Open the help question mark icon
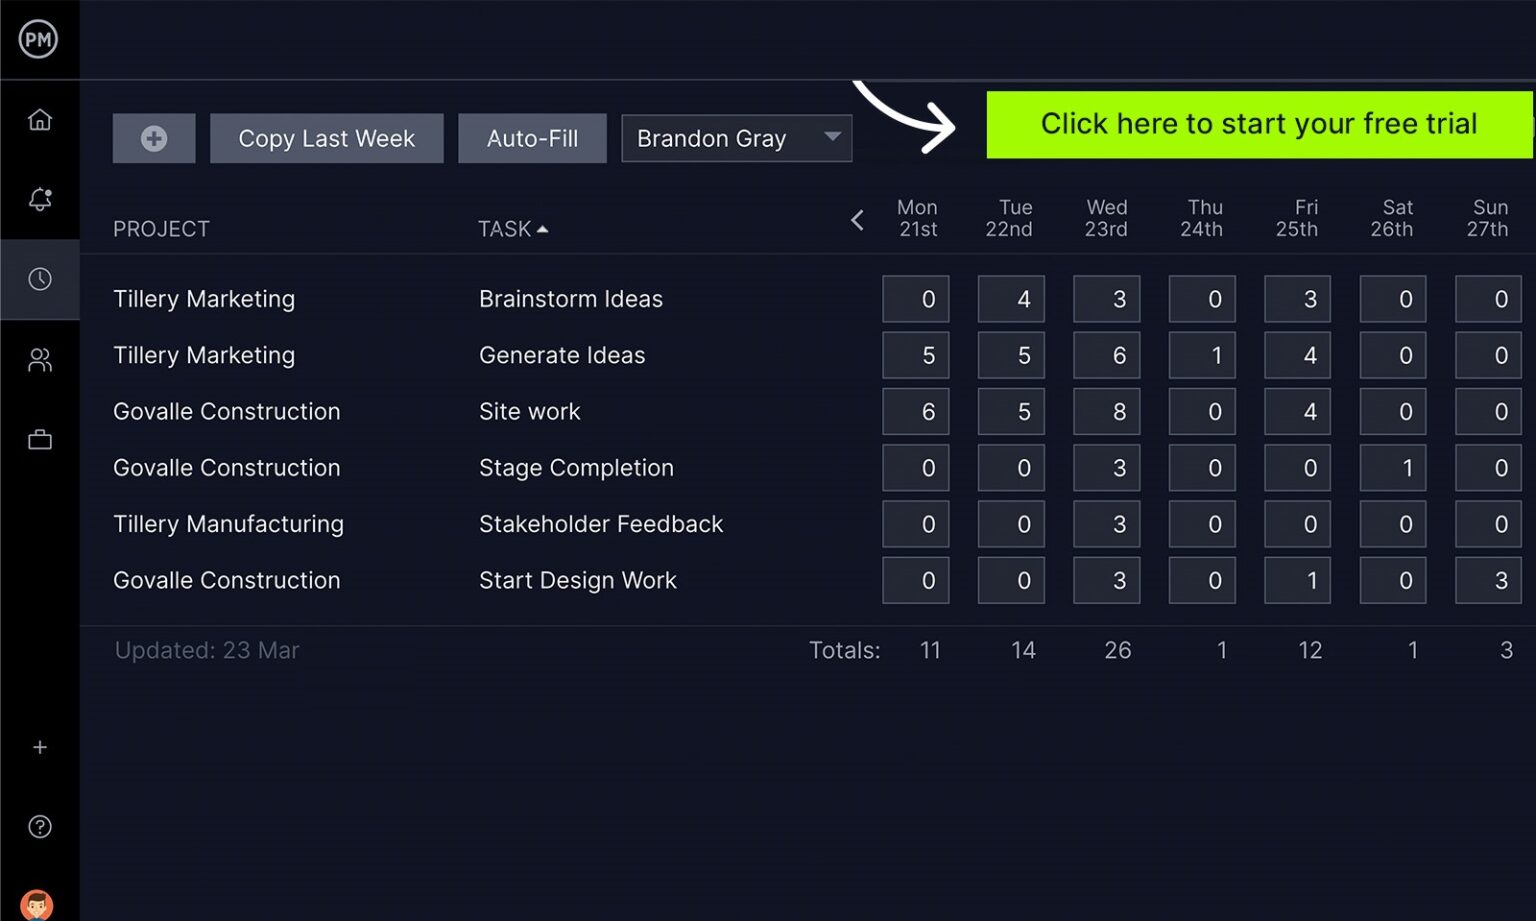This screenshot has width=1536, height=921. 39,825
